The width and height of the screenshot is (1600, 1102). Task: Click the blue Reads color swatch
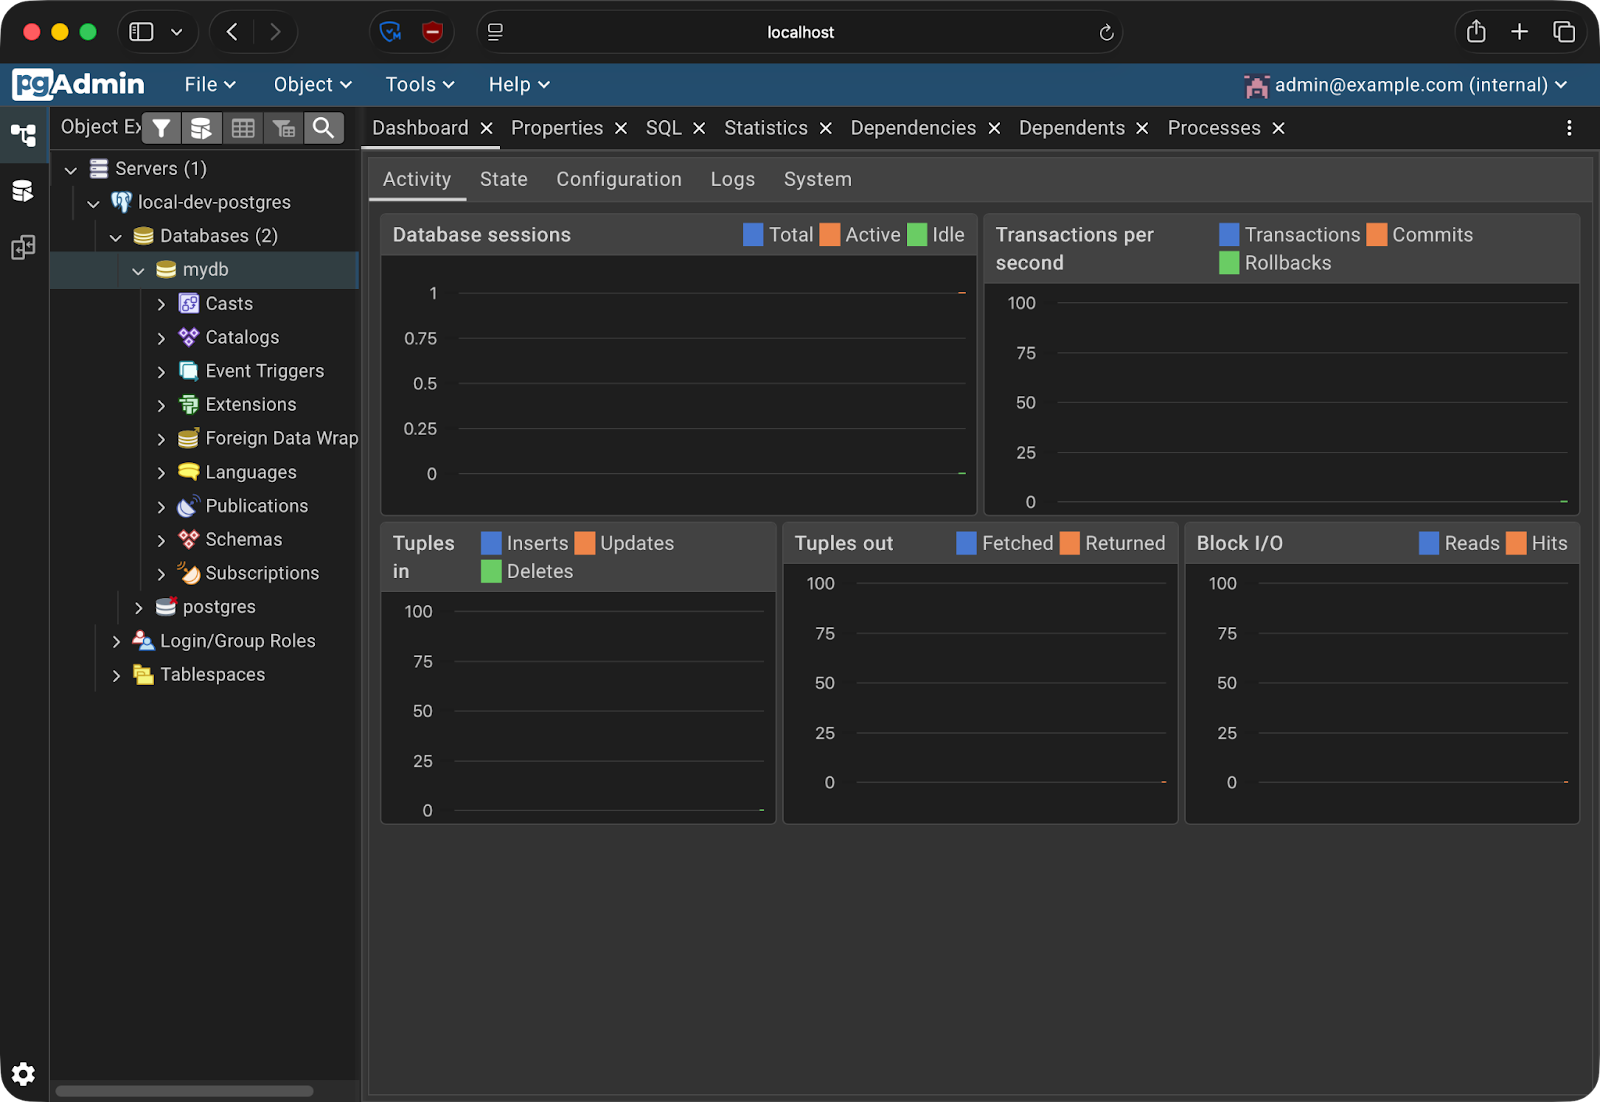(x=1429, y=543)
